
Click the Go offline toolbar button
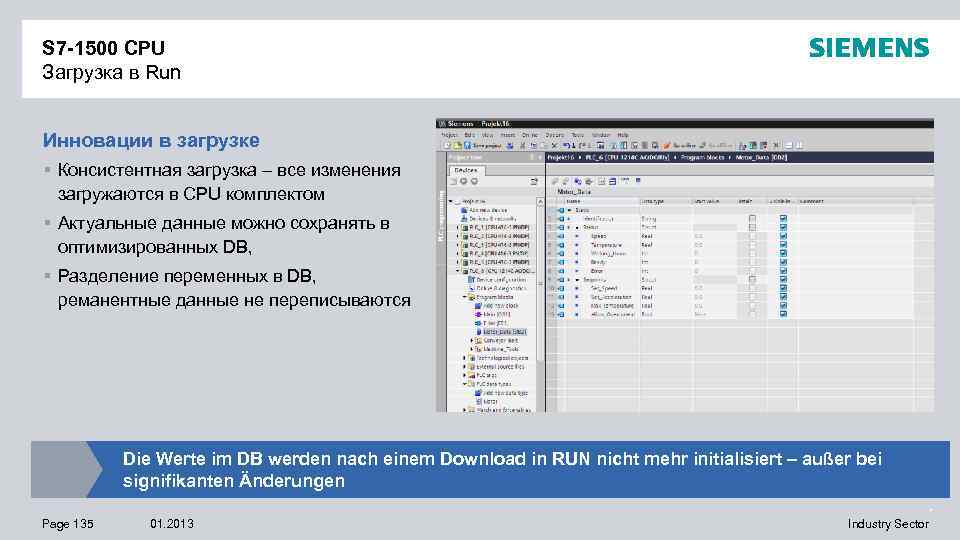click(x=716, y=146)
